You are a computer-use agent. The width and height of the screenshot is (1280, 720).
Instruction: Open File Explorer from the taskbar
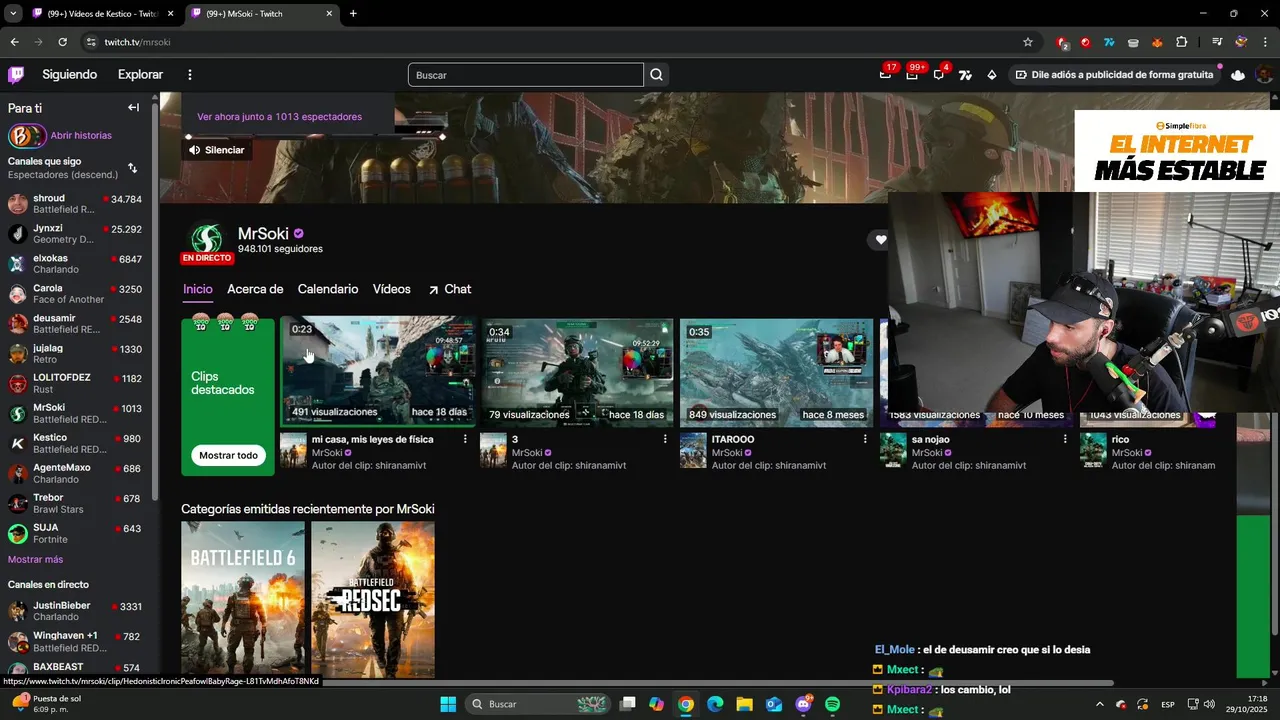[x=744, y=704]
